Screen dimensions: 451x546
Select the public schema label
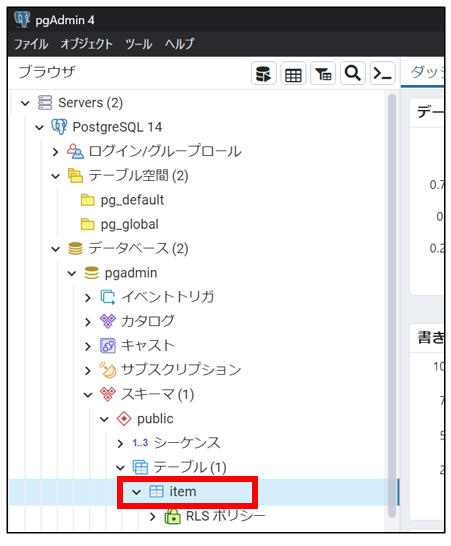pos(155,419)
